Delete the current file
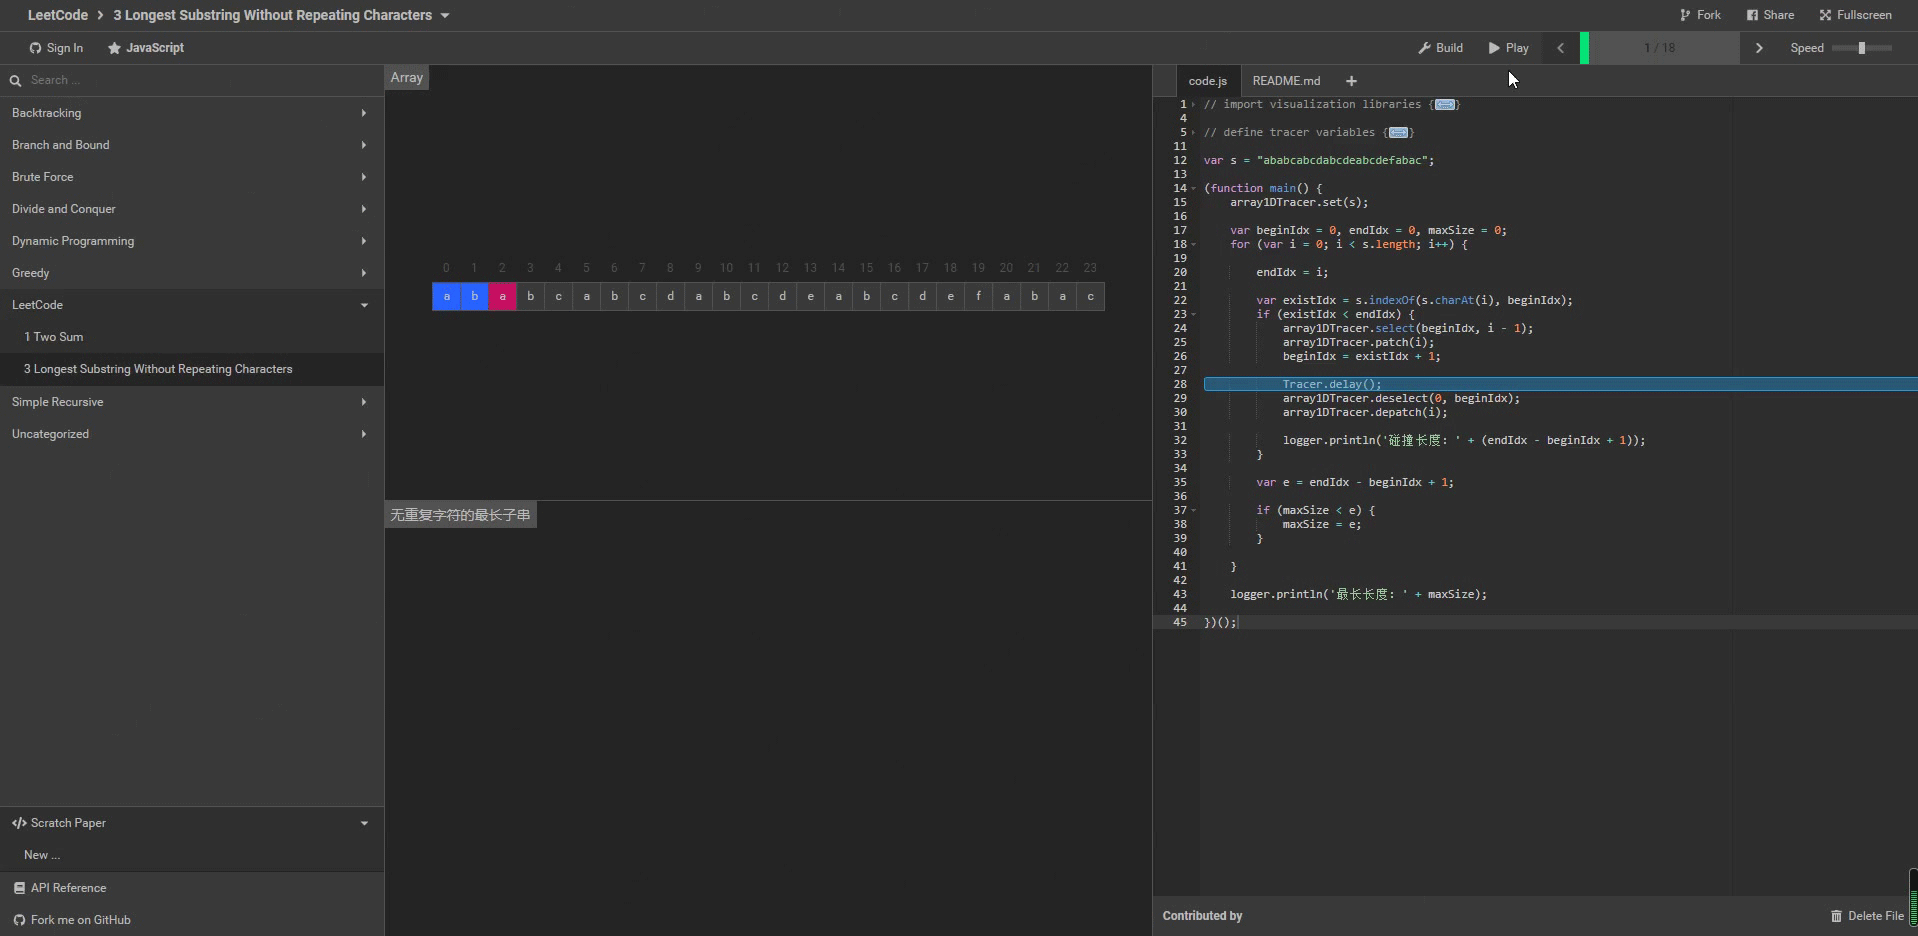1918x936 pixels. [x=1866, y=916]
